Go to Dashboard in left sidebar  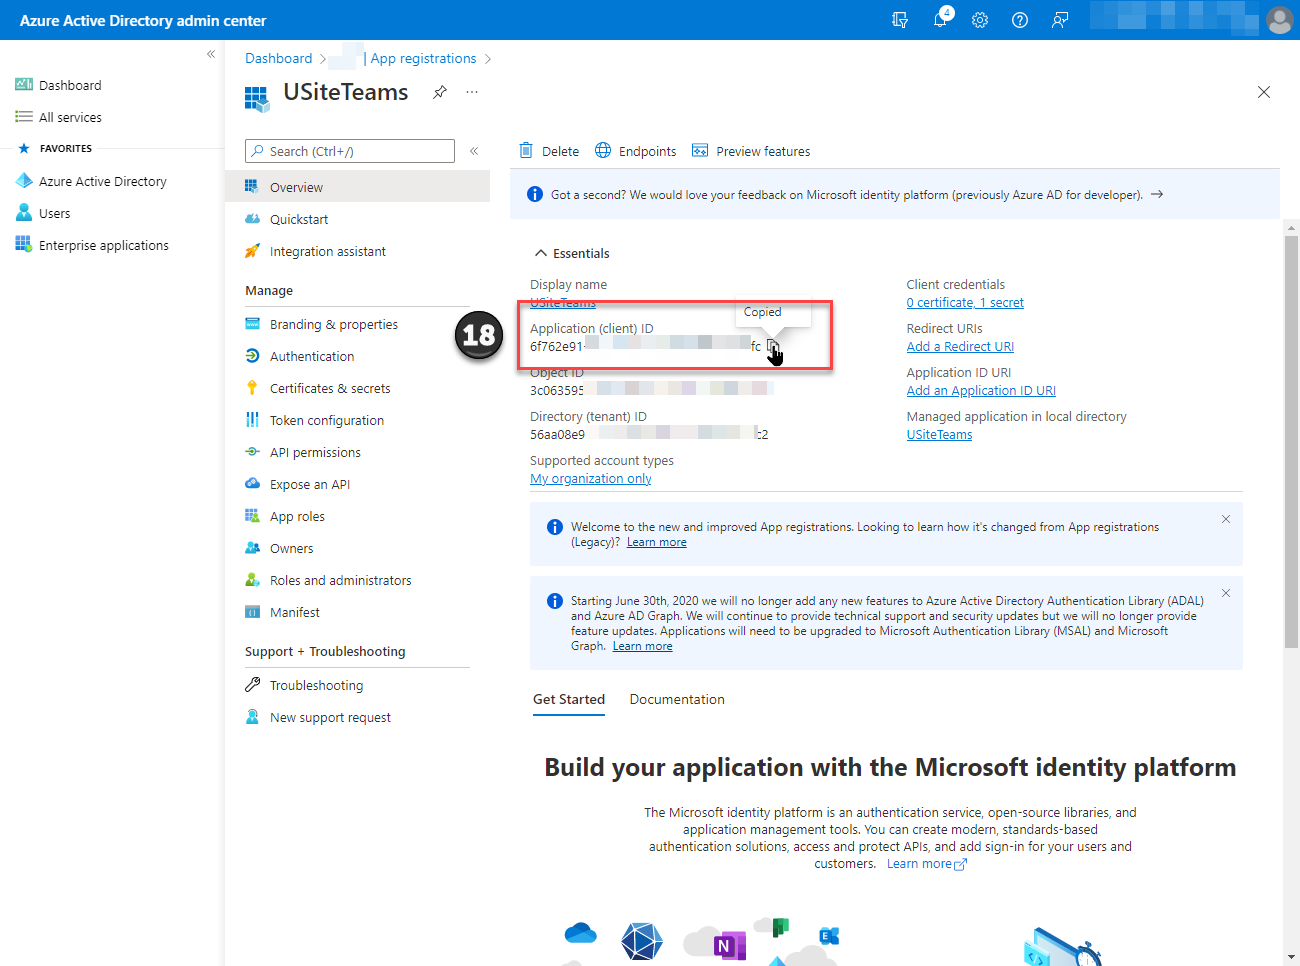coord(70,85)
